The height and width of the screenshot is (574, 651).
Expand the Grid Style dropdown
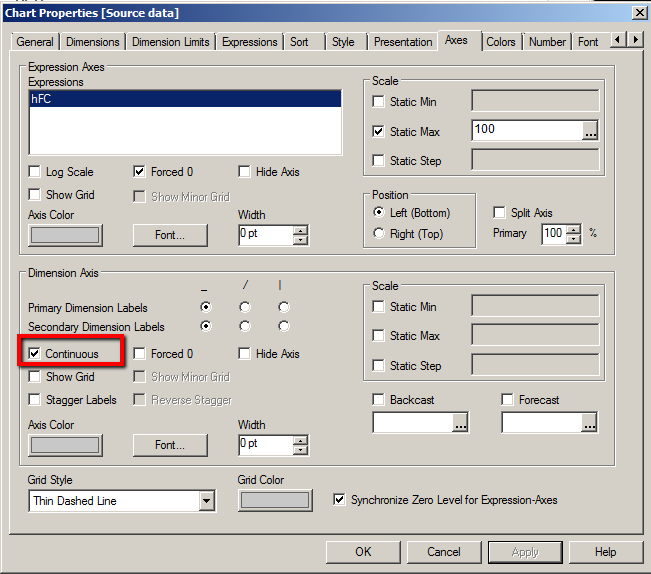[206, 501]
